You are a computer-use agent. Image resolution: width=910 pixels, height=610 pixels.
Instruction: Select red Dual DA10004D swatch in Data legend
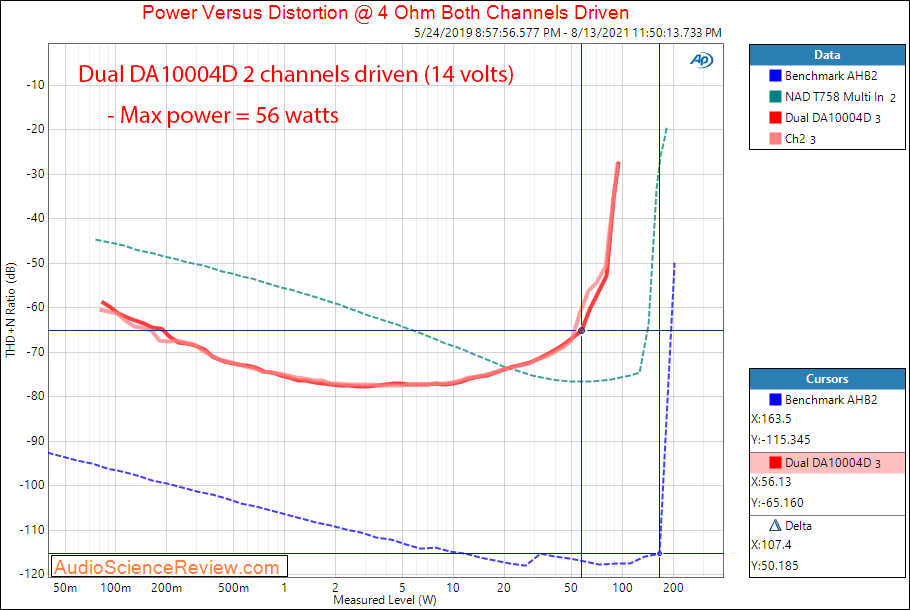tap(775, 118)
